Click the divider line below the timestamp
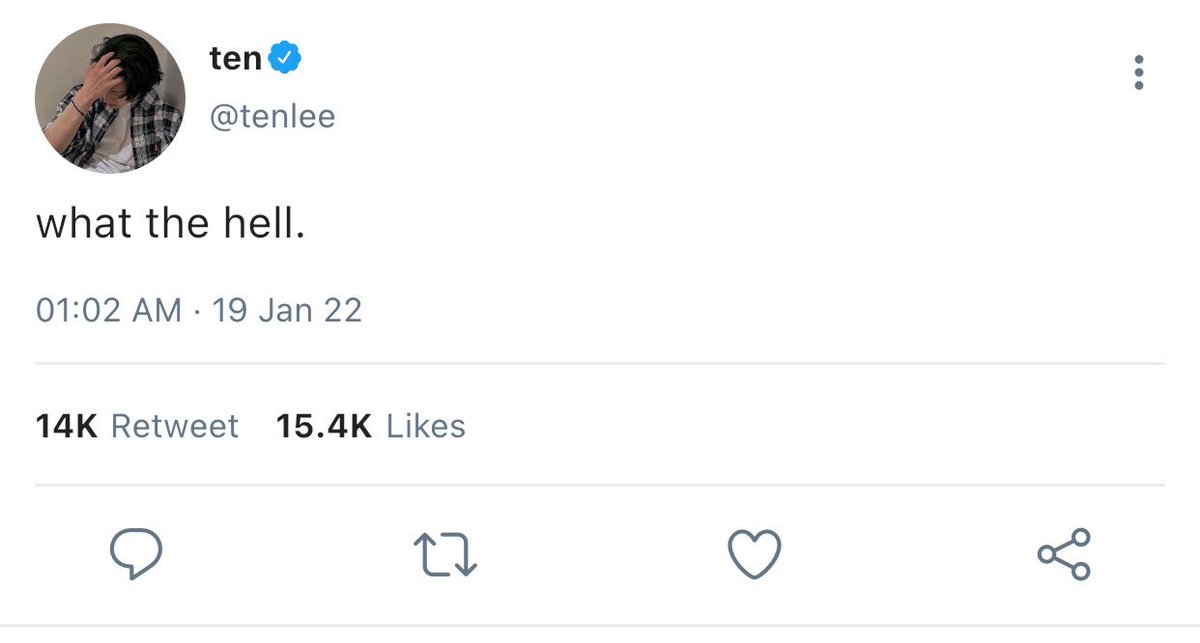 pyautogui.click(x=600, y=363)
